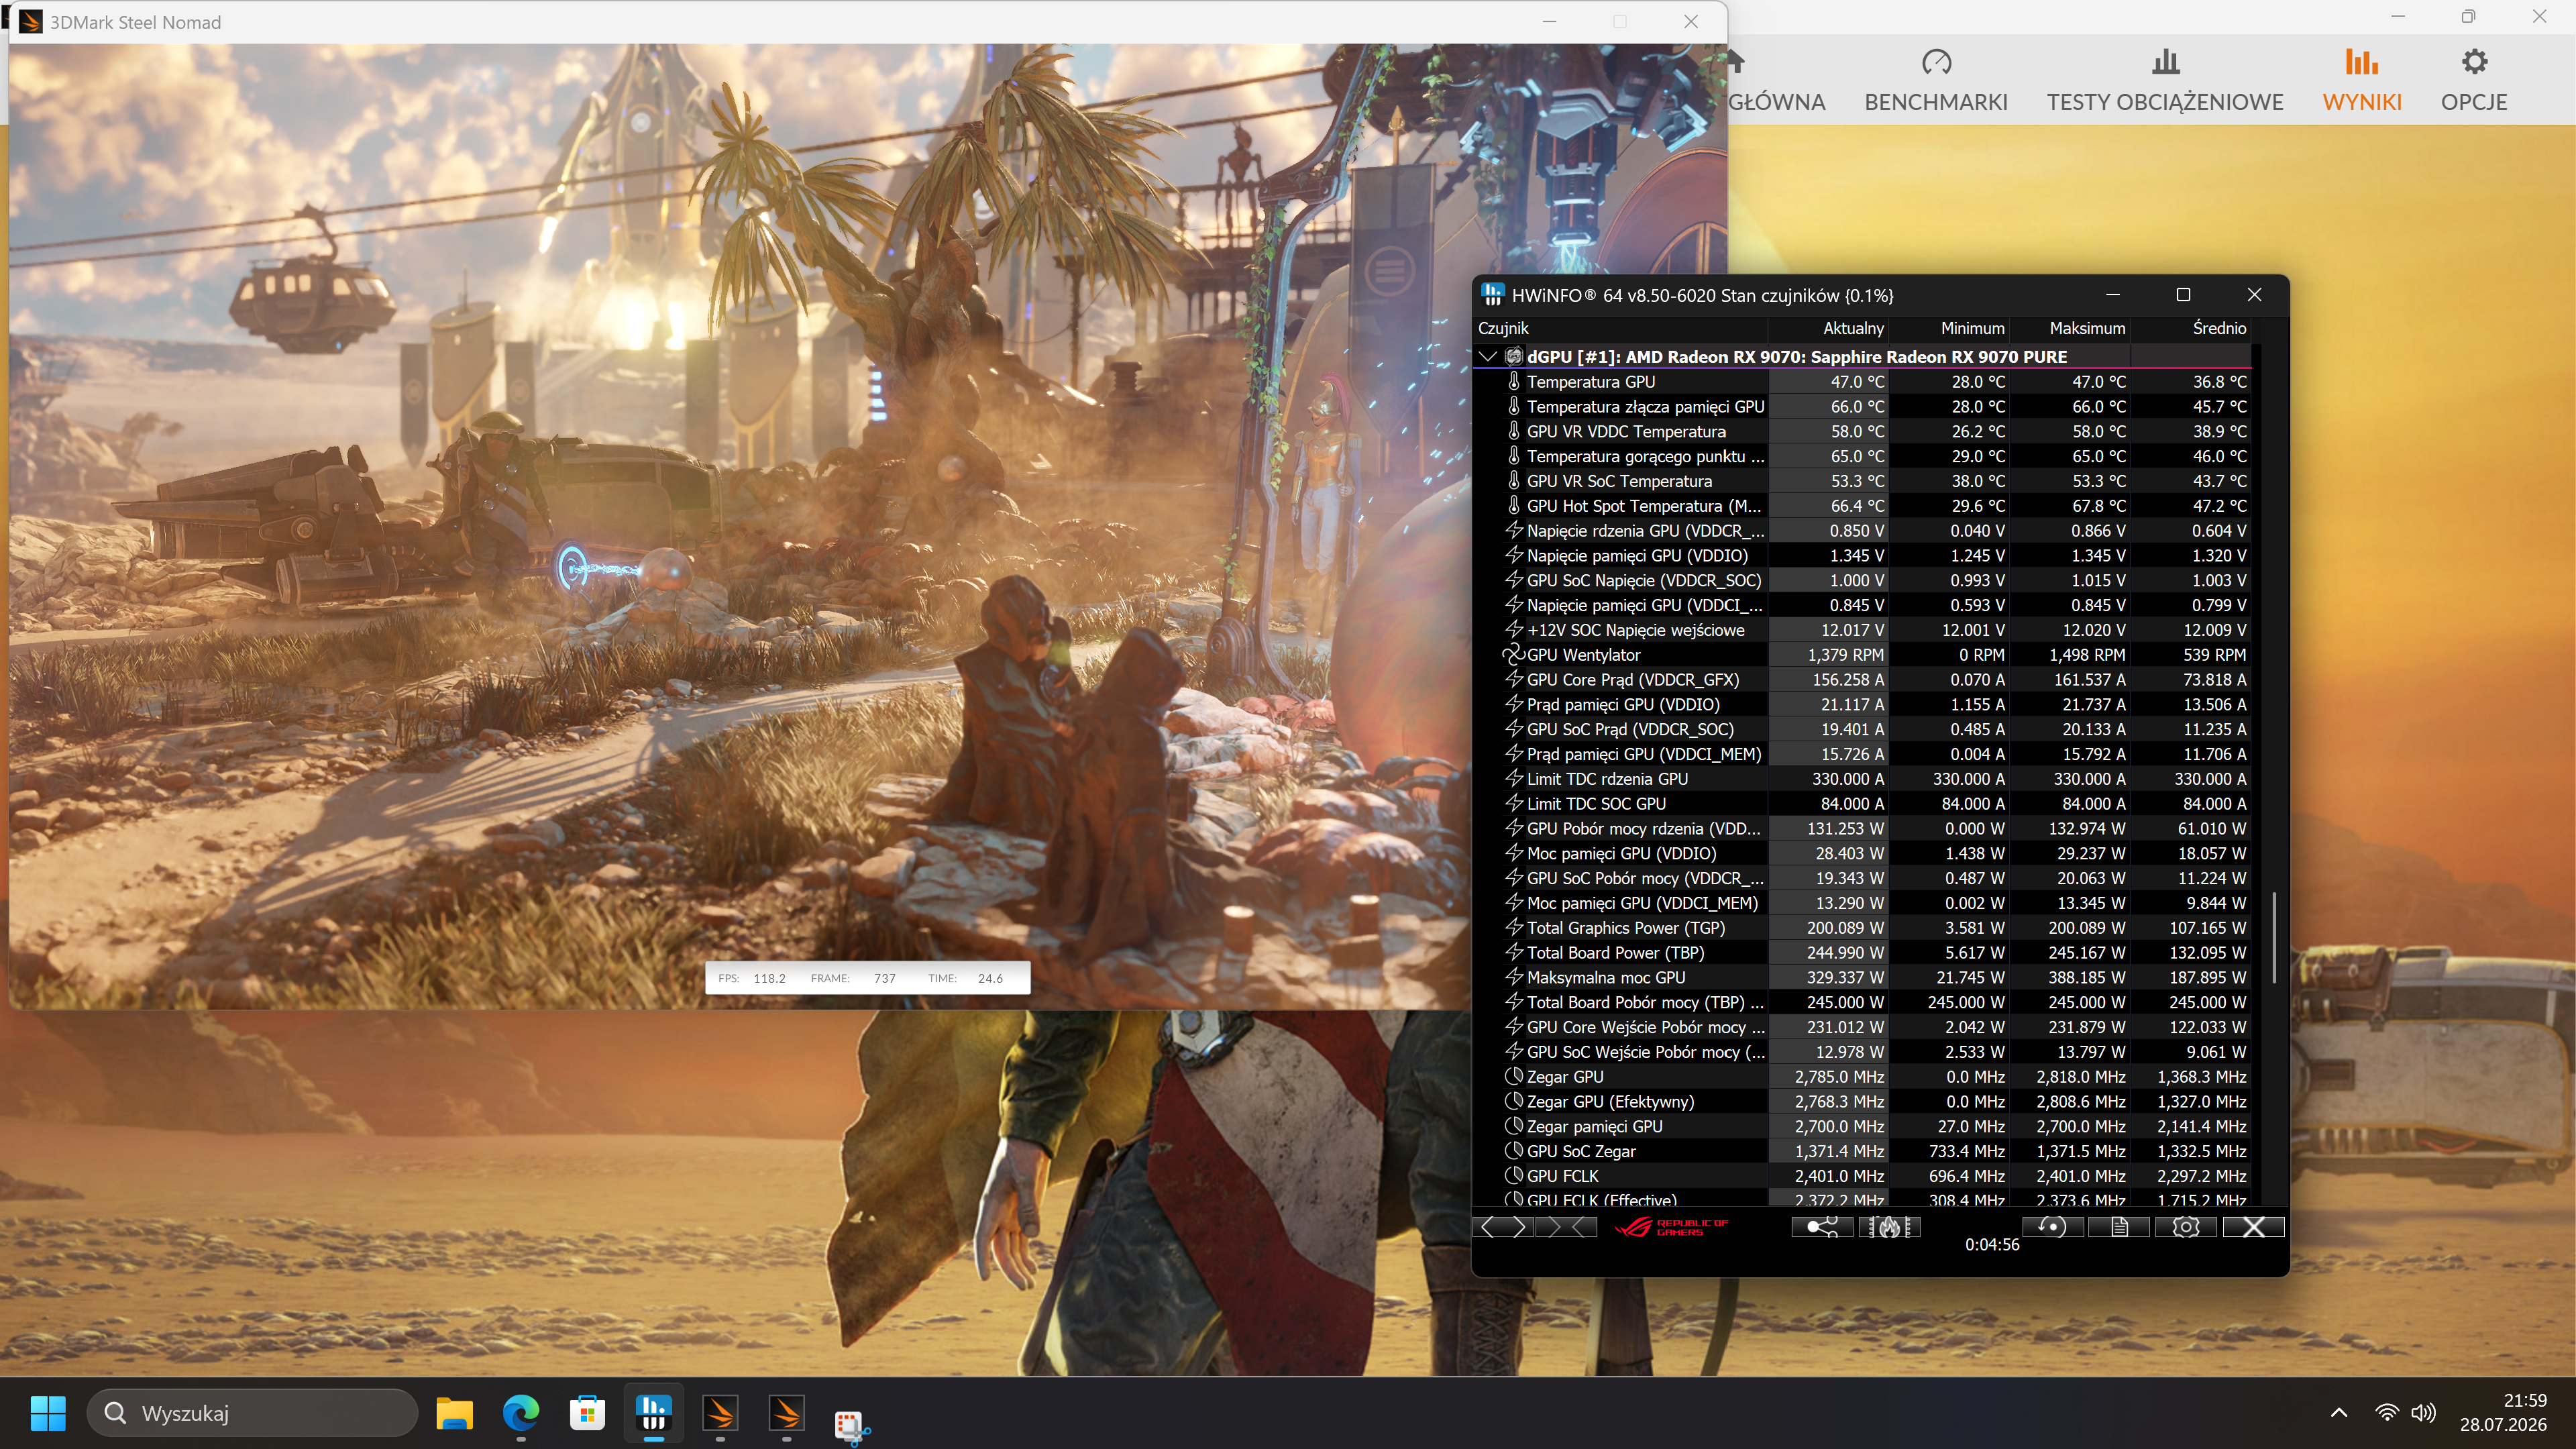
Task: Click the HWiNFO collapse-columns arrows button
Action: click(x=1567, y=1227)
